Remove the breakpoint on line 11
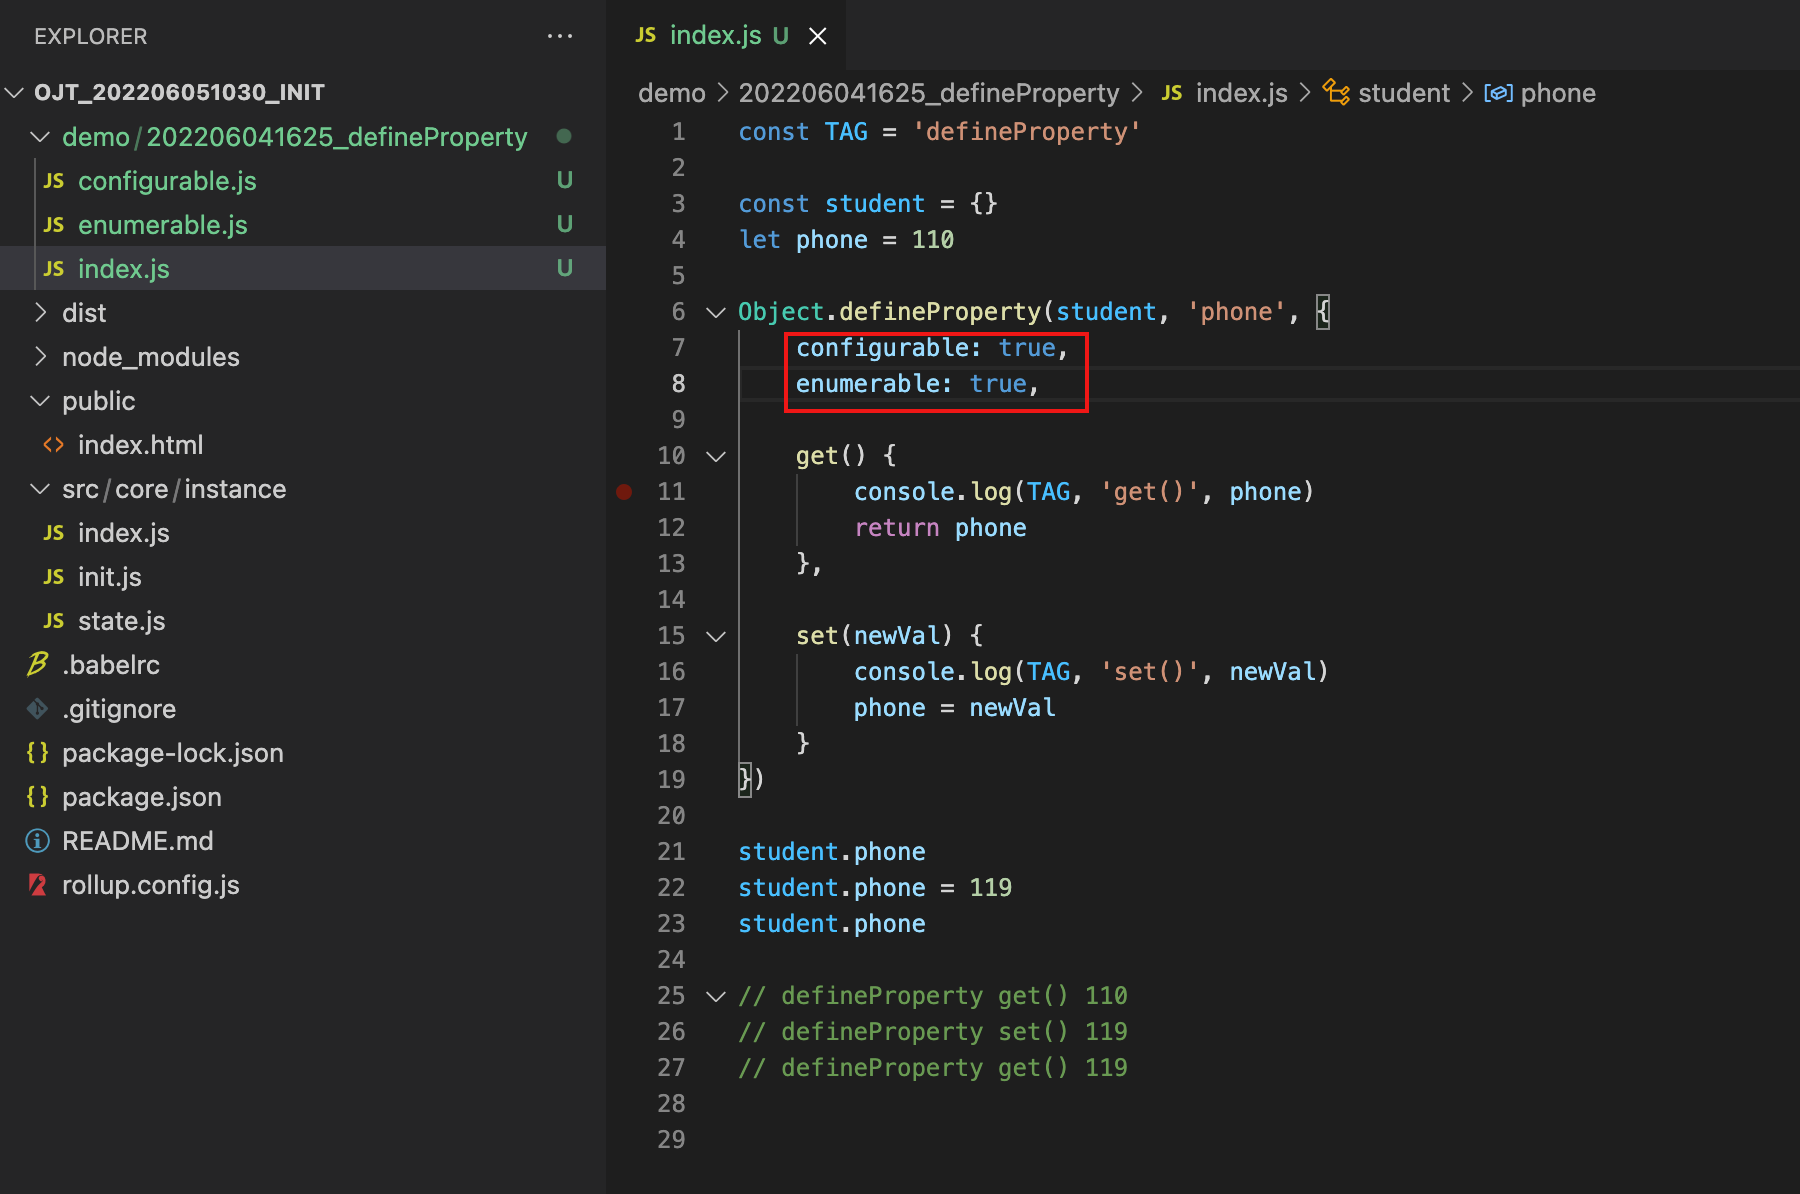The height and width of the screenshot is (1194, 1800). point(624,491)
